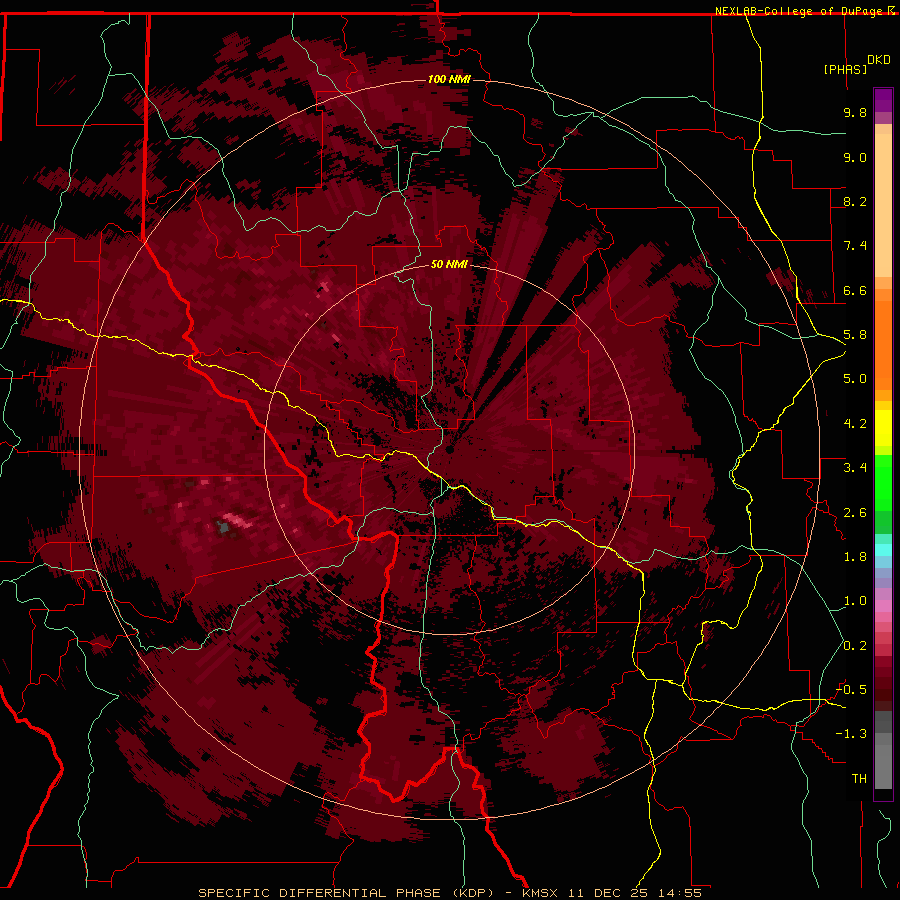Click the 6.6 scale value
The width and height of the screenshot is (900, 900).
pyautogui.click(x=855, y=290)
